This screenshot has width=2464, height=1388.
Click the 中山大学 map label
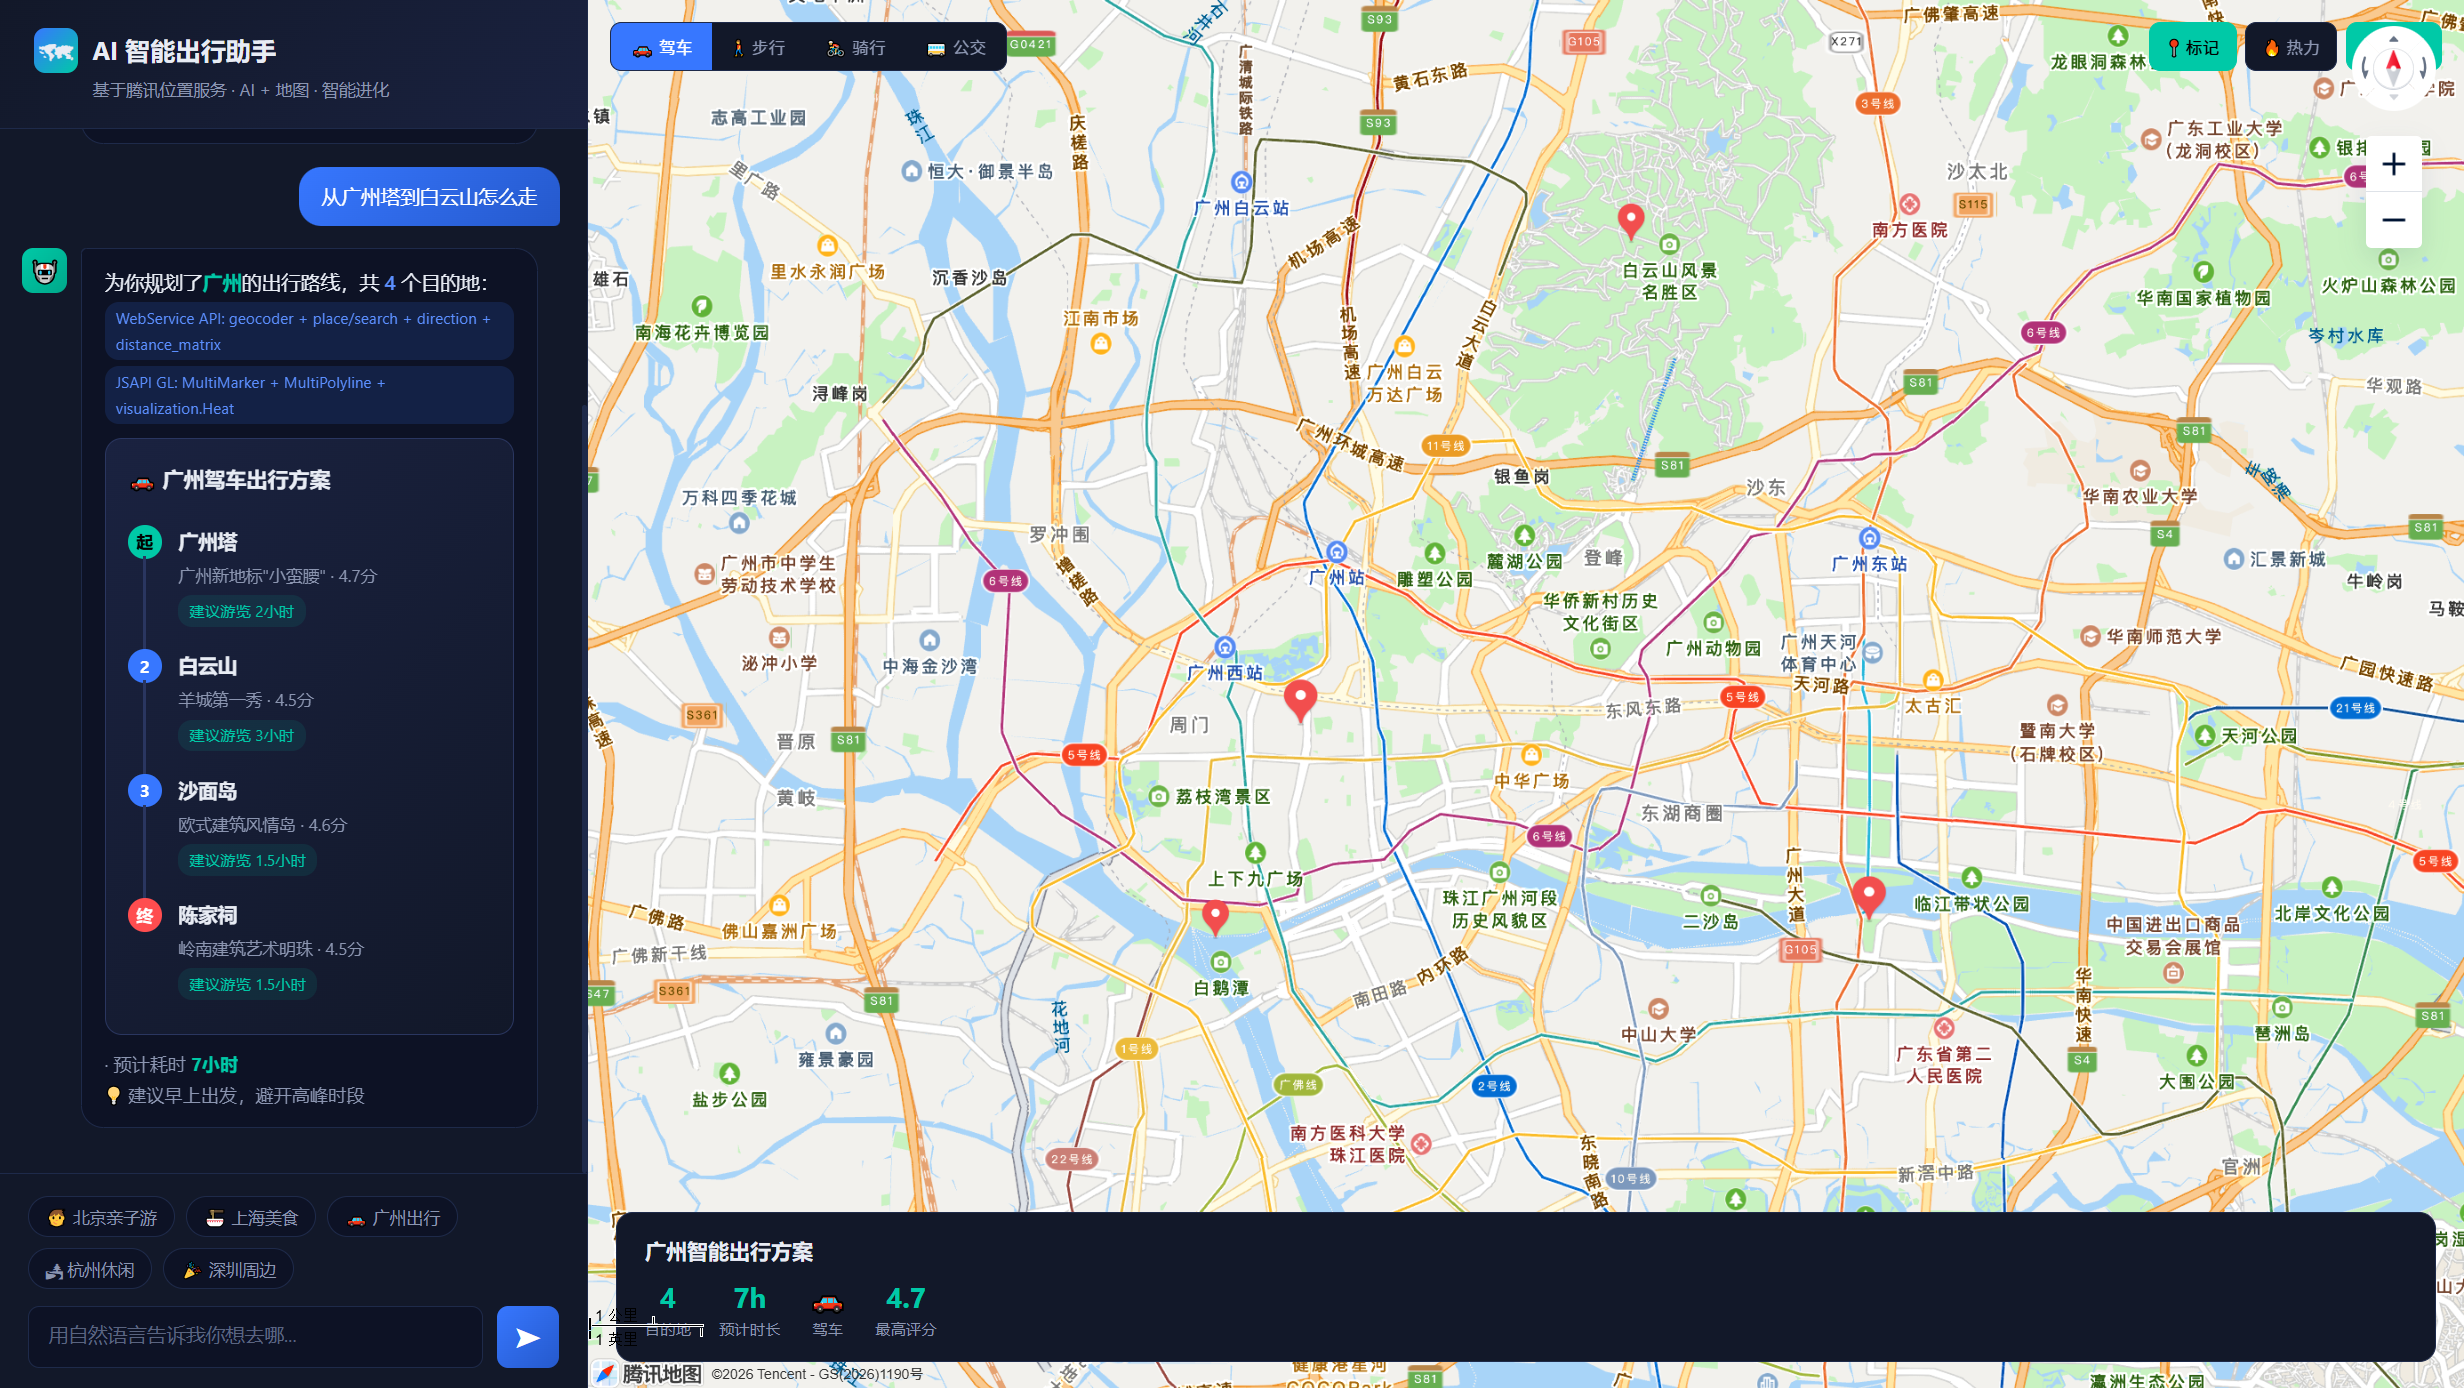[1658, 1034]
